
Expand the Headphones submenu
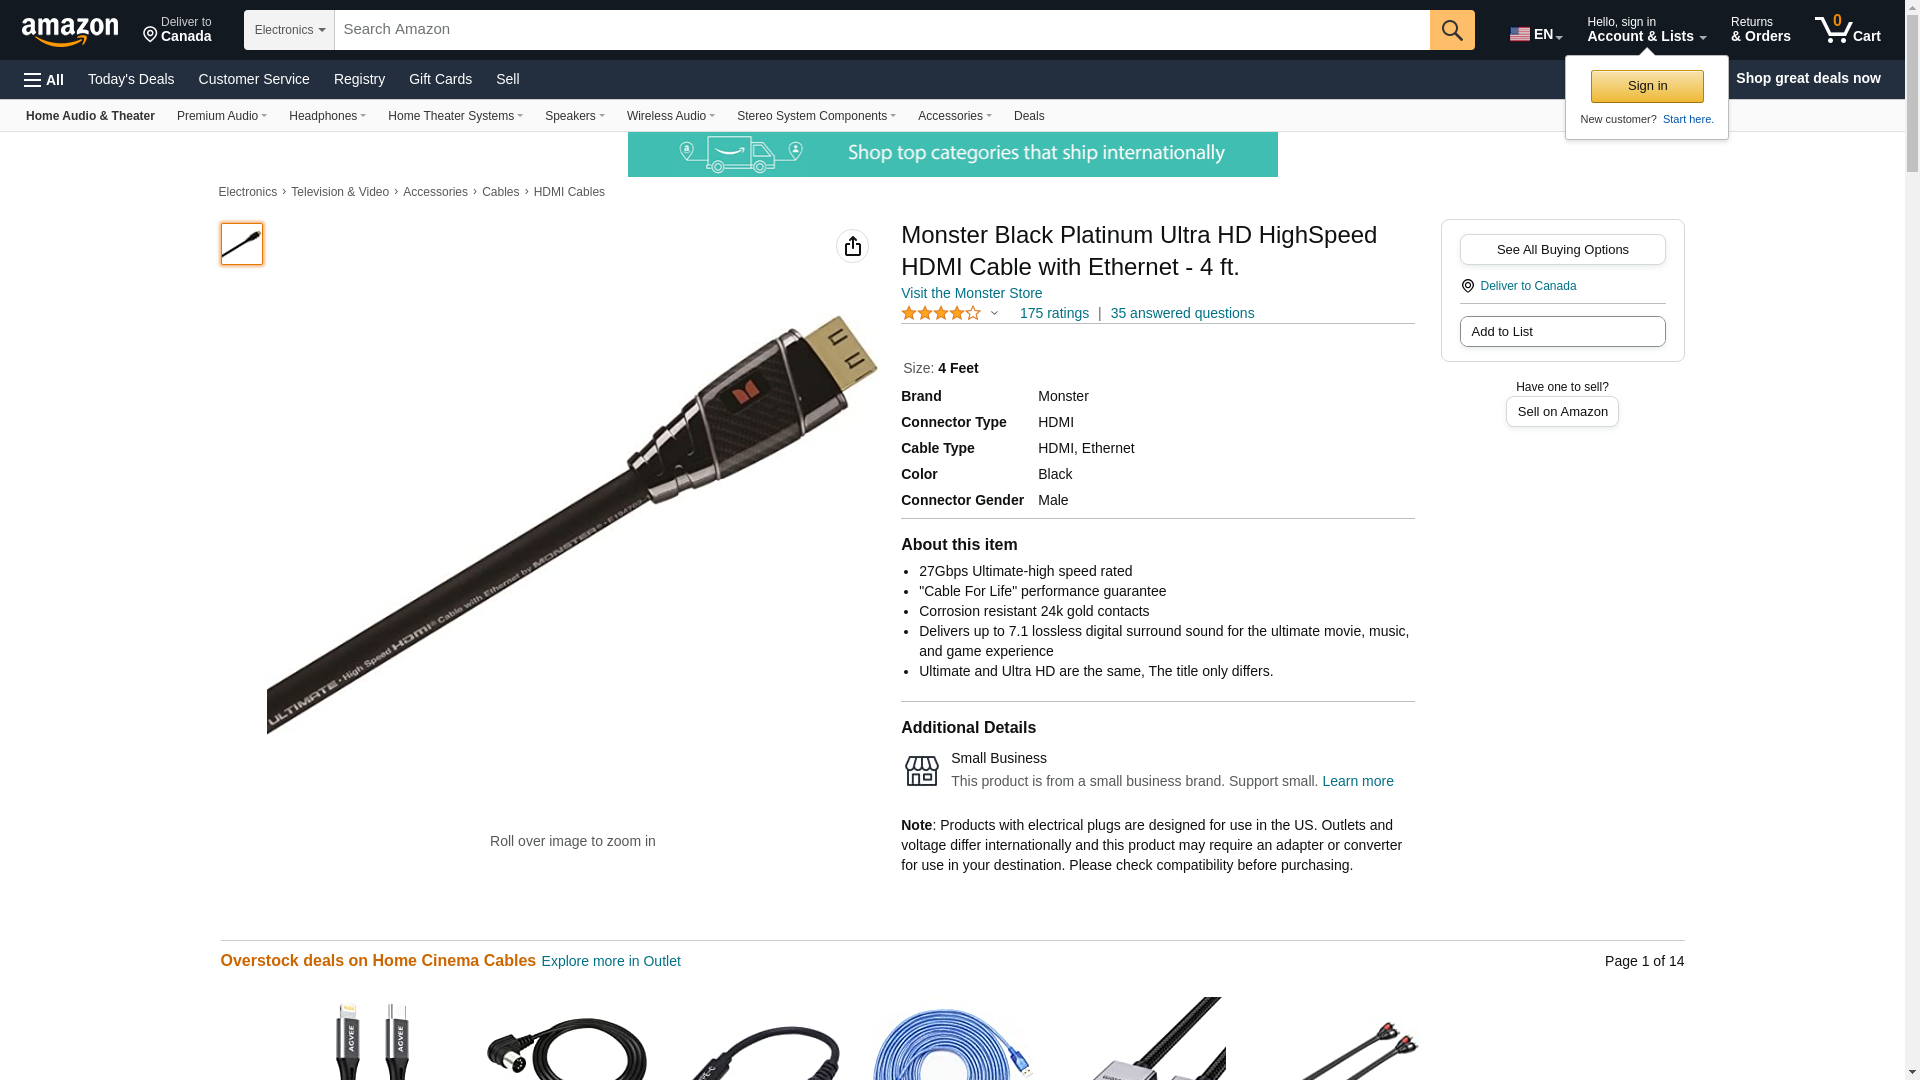(327, 116)
